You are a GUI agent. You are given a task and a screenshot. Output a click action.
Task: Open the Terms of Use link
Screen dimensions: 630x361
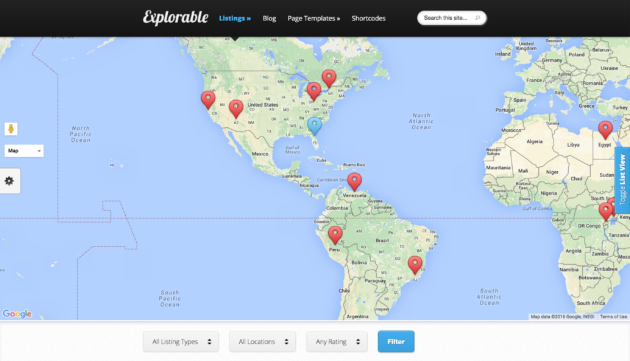tap(614, 317)
